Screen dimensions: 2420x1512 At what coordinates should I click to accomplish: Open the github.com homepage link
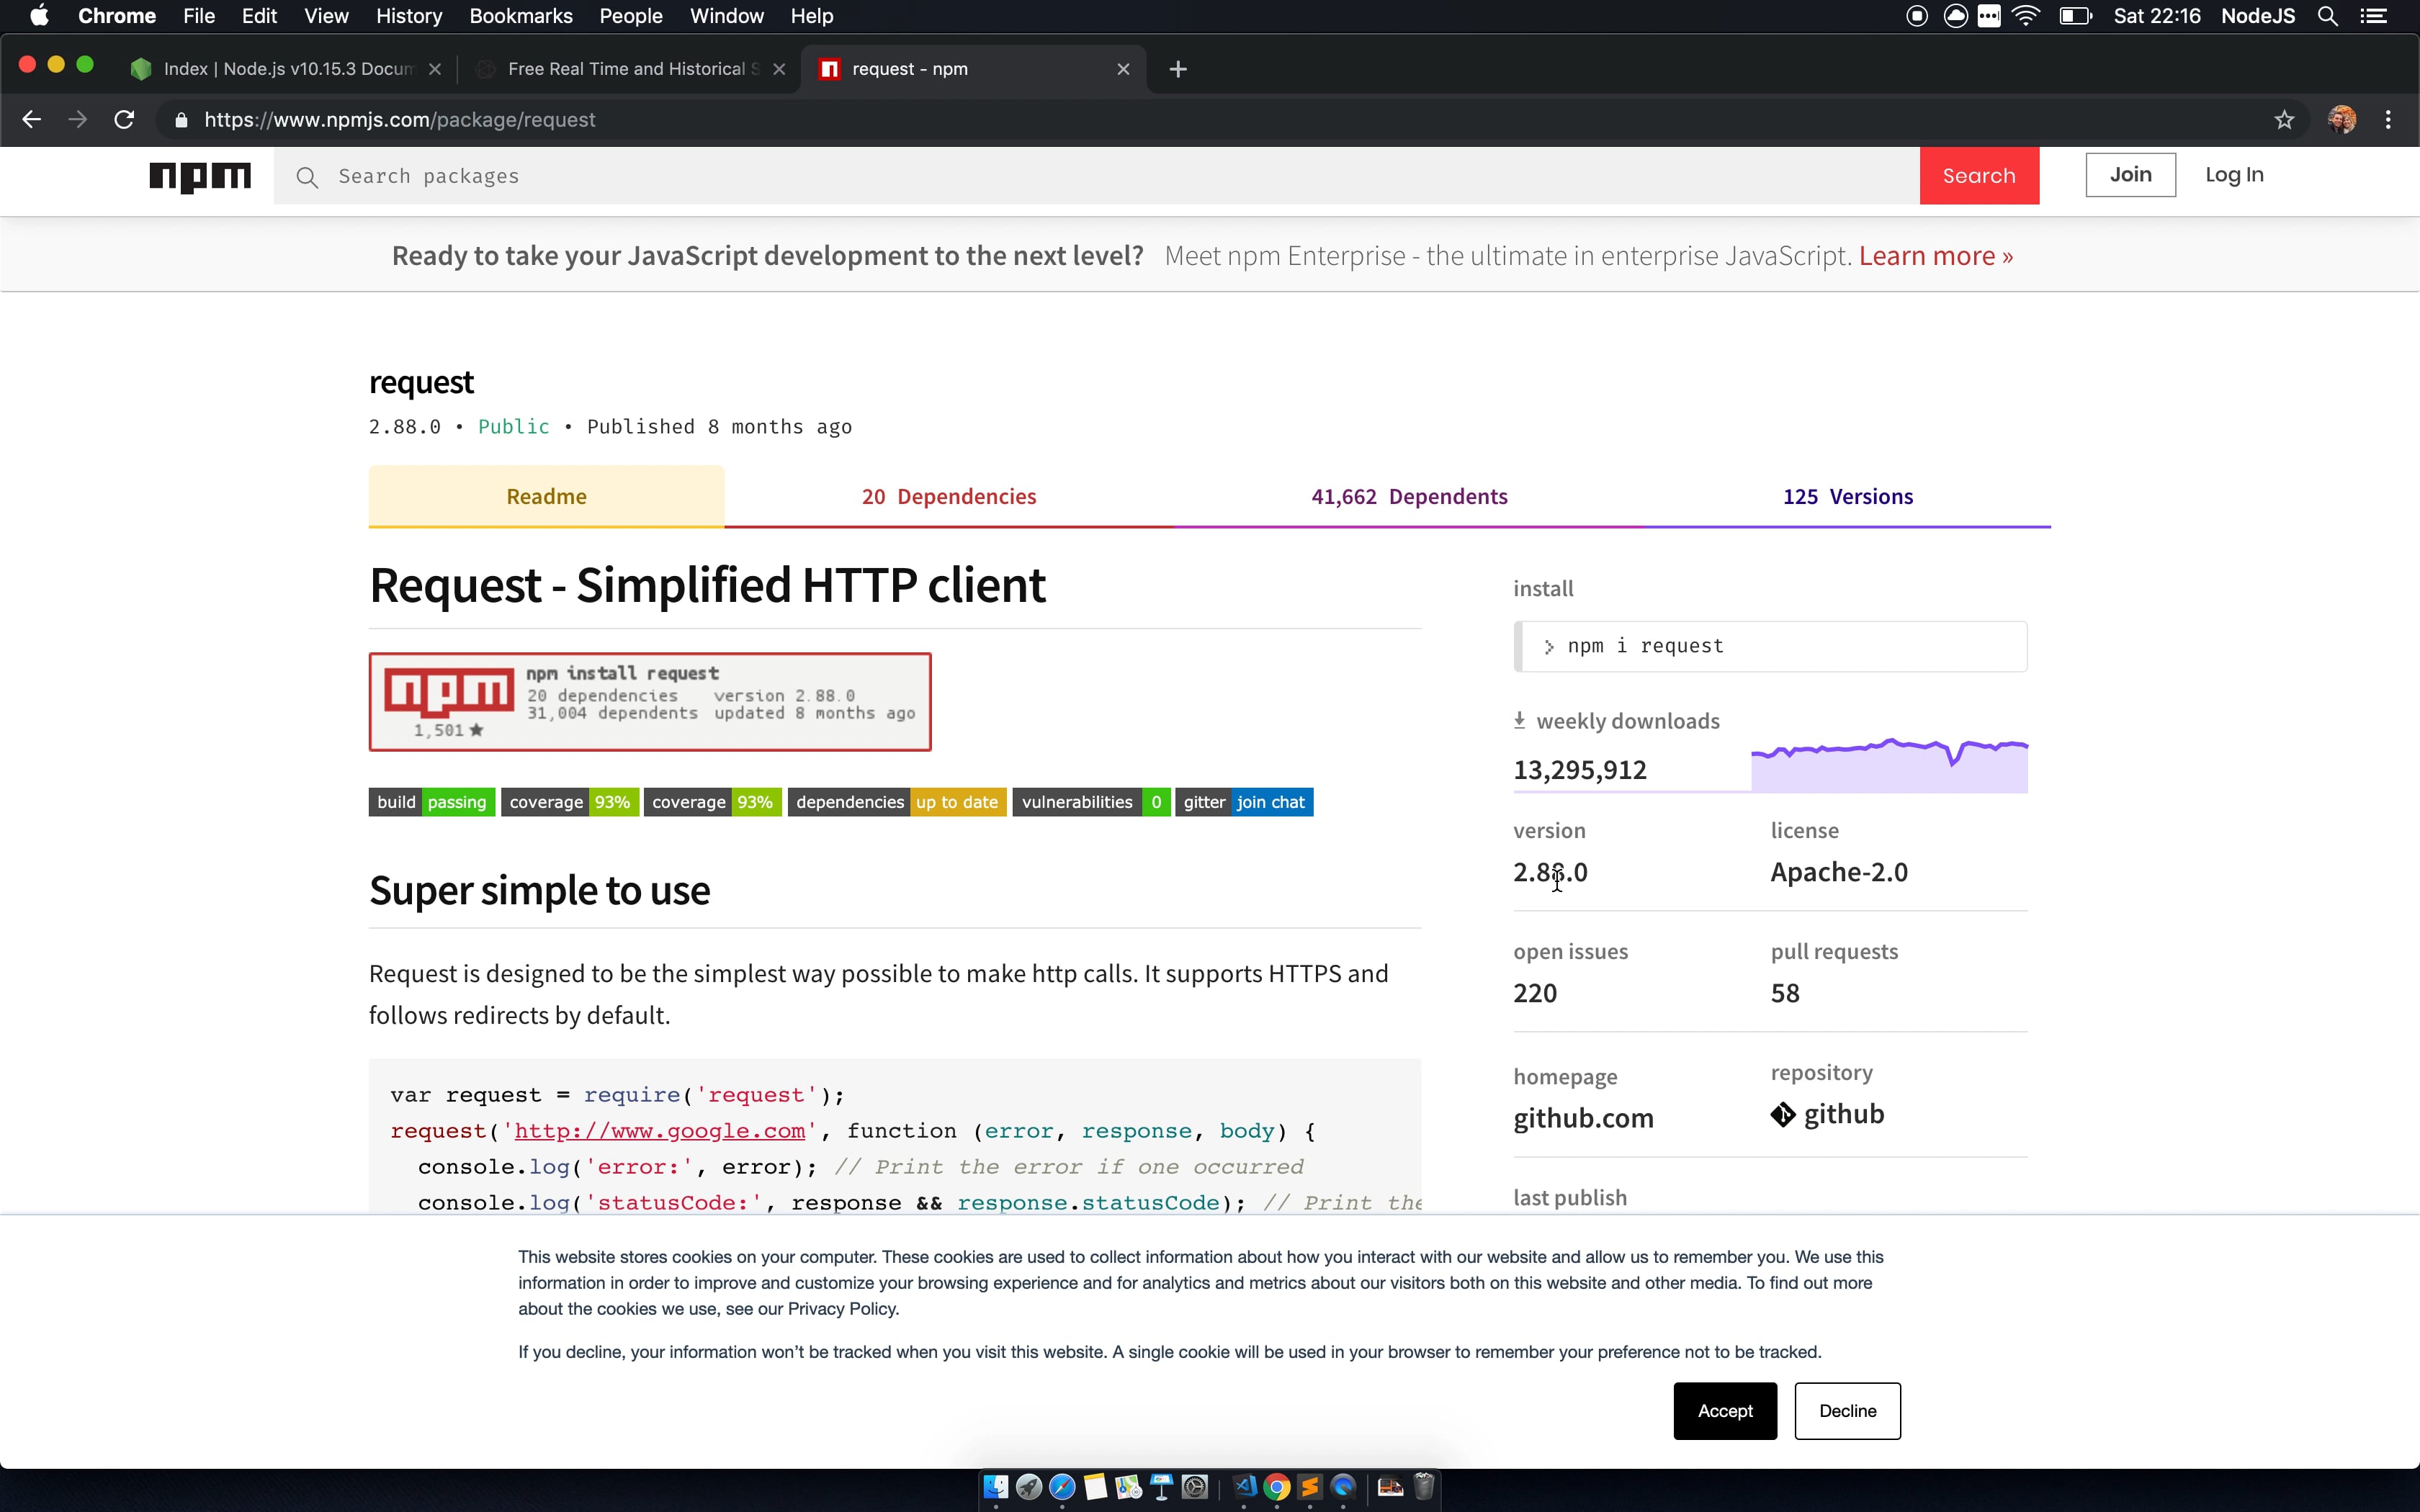point(1583,1118)
